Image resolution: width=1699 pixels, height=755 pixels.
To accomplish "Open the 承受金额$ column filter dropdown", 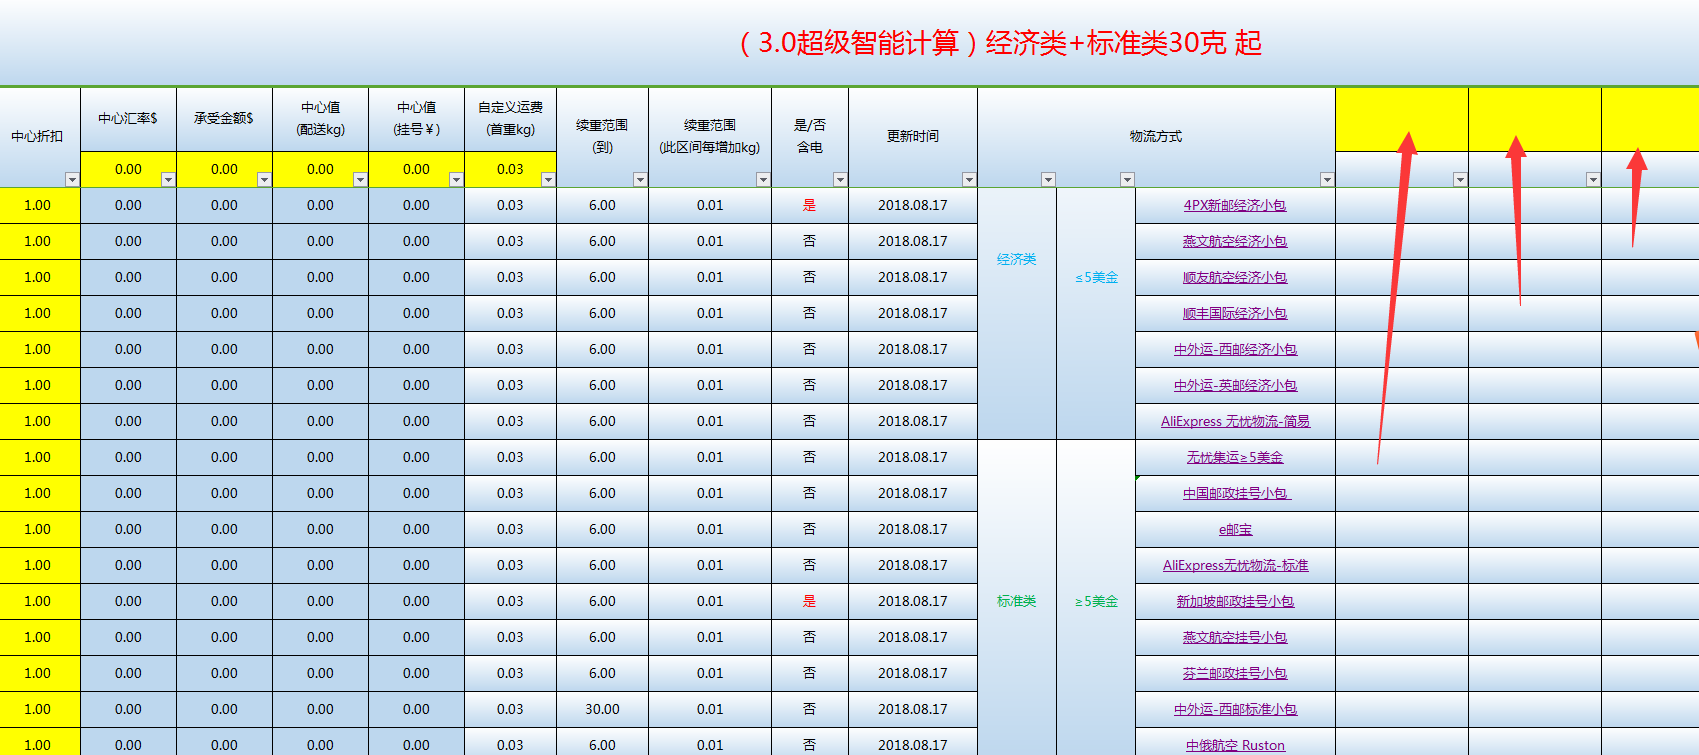I will tap(264, 180).
